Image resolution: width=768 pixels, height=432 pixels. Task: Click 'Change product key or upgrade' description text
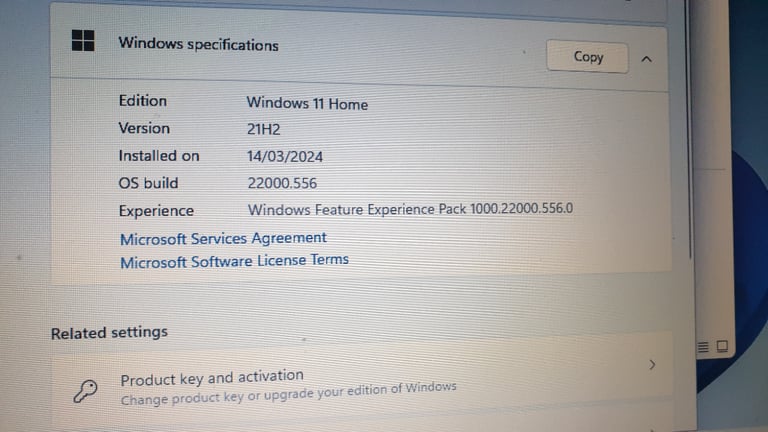288,394
